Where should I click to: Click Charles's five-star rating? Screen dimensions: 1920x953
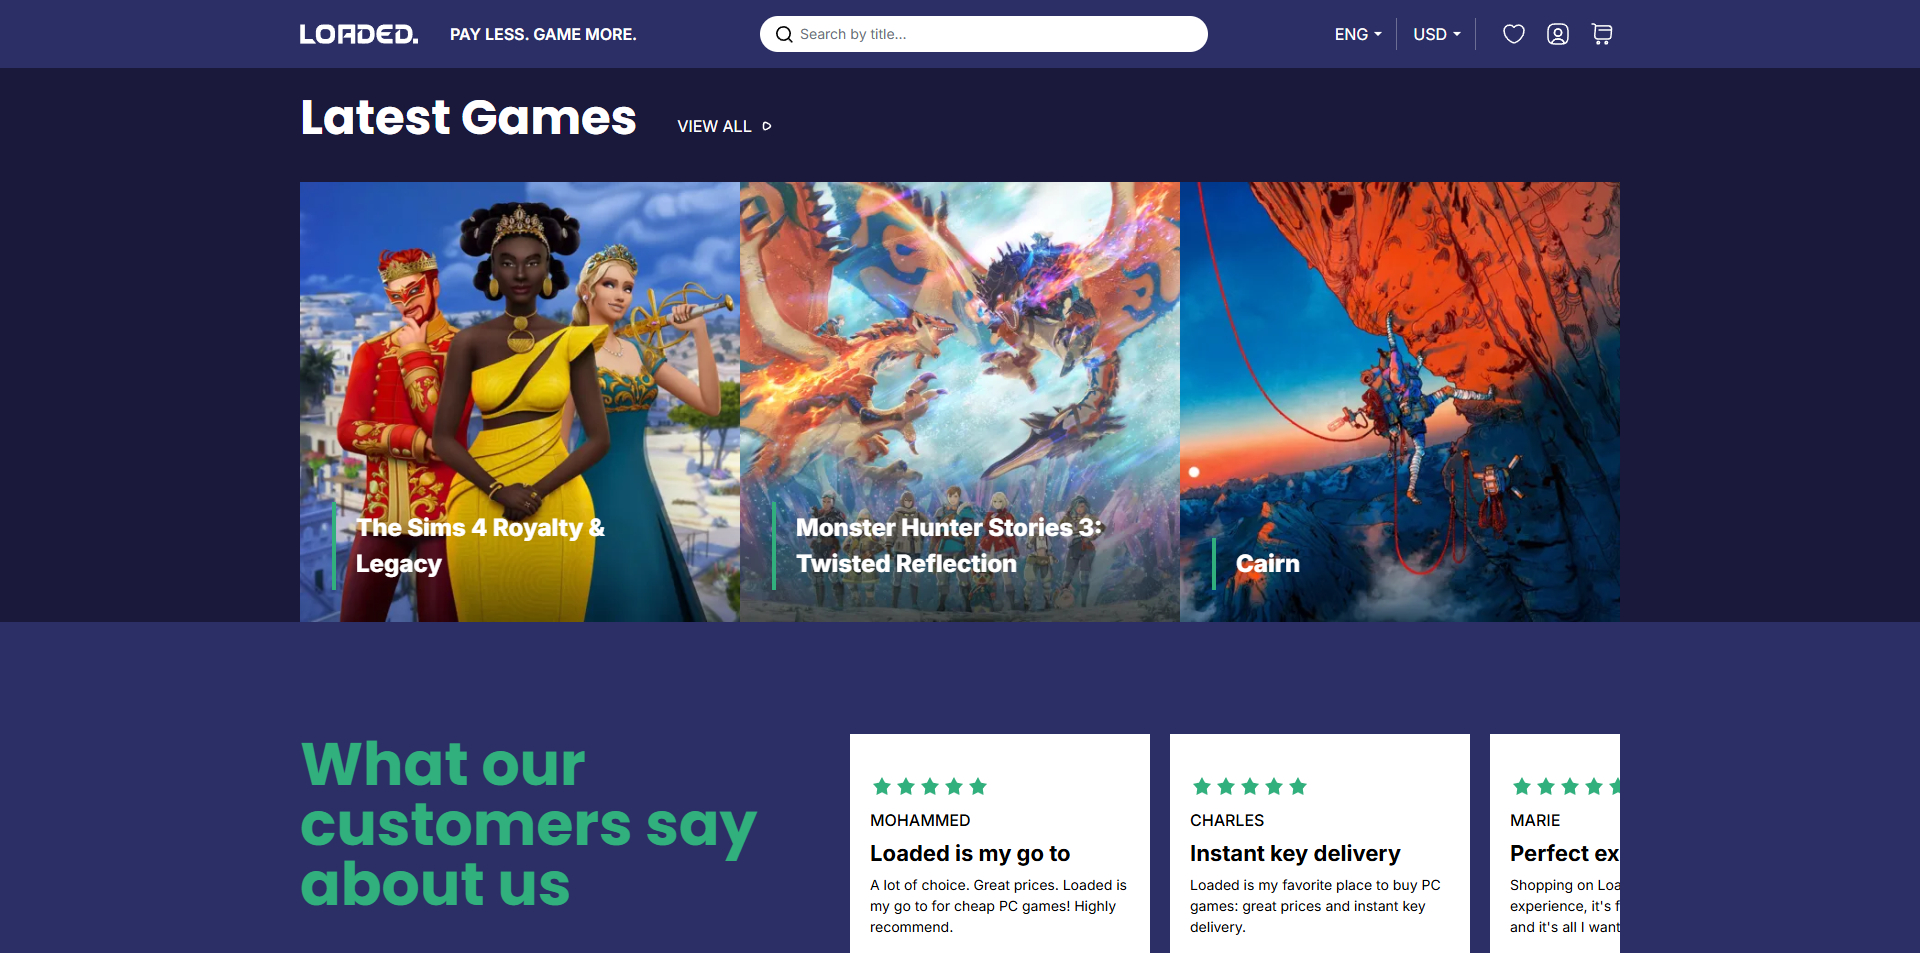(1250, 787)
